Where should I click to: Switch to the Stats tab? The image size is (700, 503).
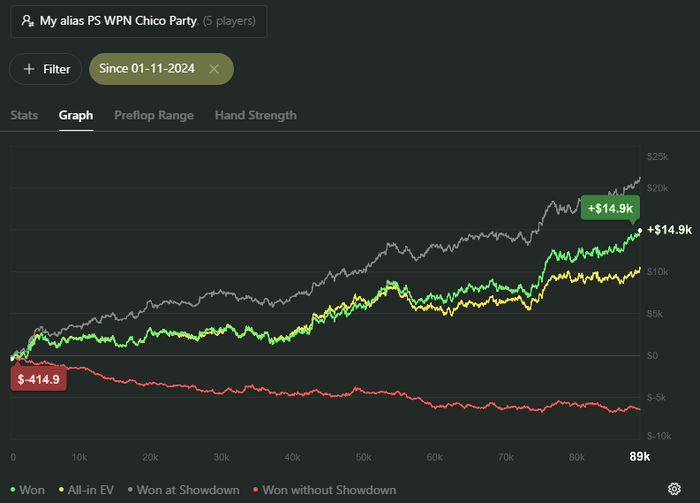pyautogui.click(x=24, y=115)
